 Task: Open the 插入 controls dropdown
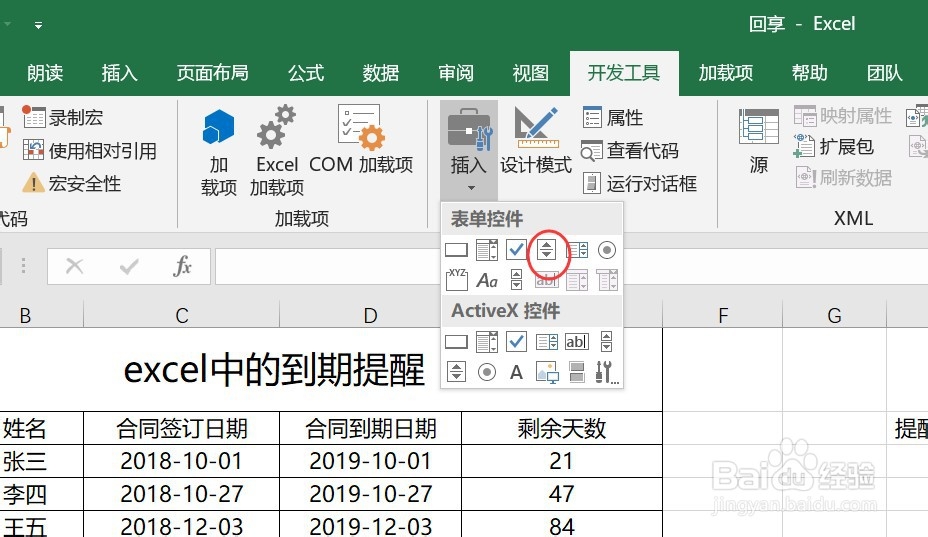(x=469, y=150)
